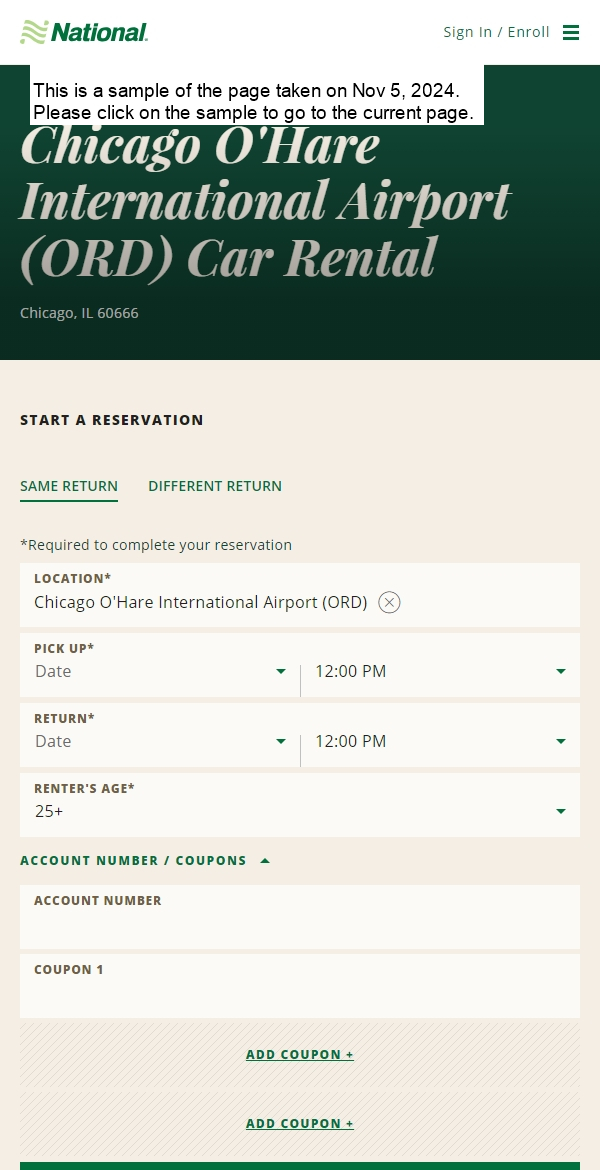Open the Return time dropdown arrow
The image size is (600, 1170).
560,742
